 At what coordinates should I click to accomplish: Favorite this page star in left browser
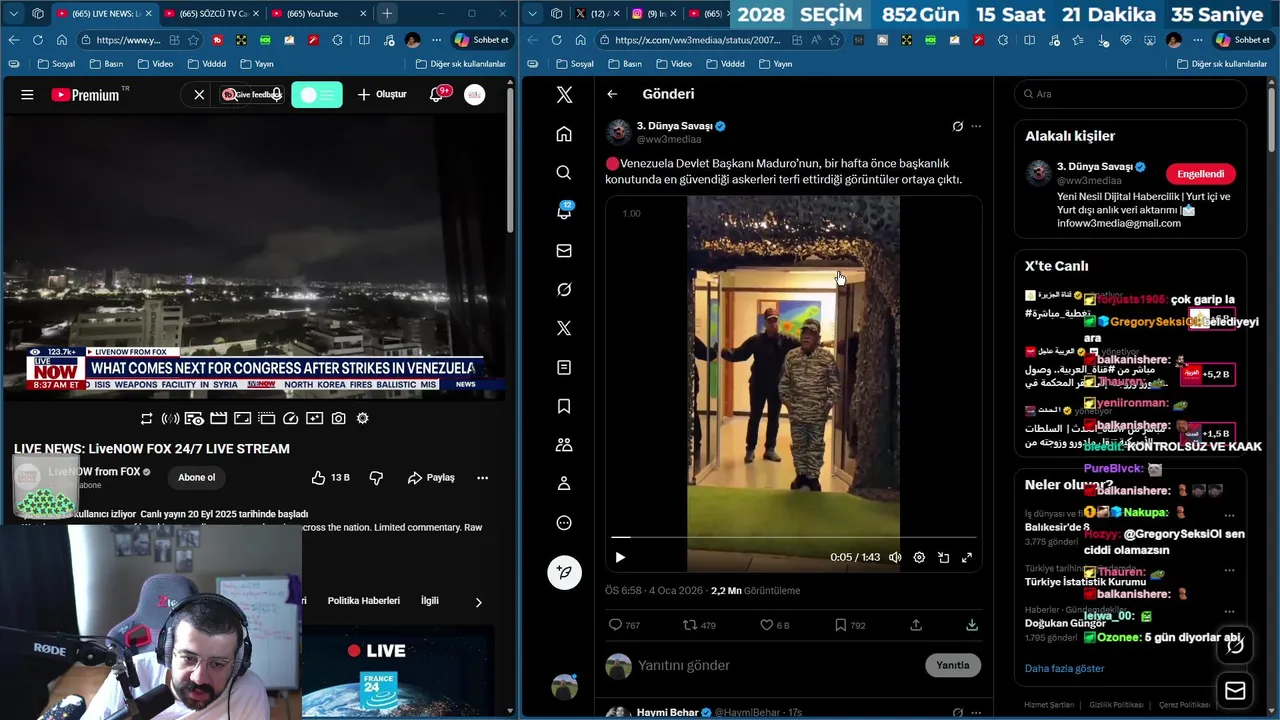[193, 40]
